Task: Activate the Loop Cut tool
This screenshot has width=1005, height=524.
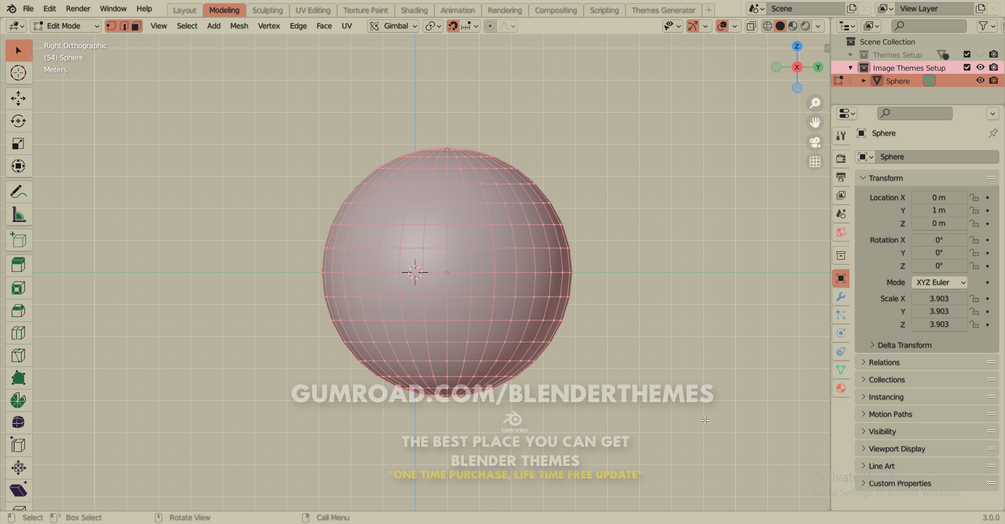Action: coord(19,333)
